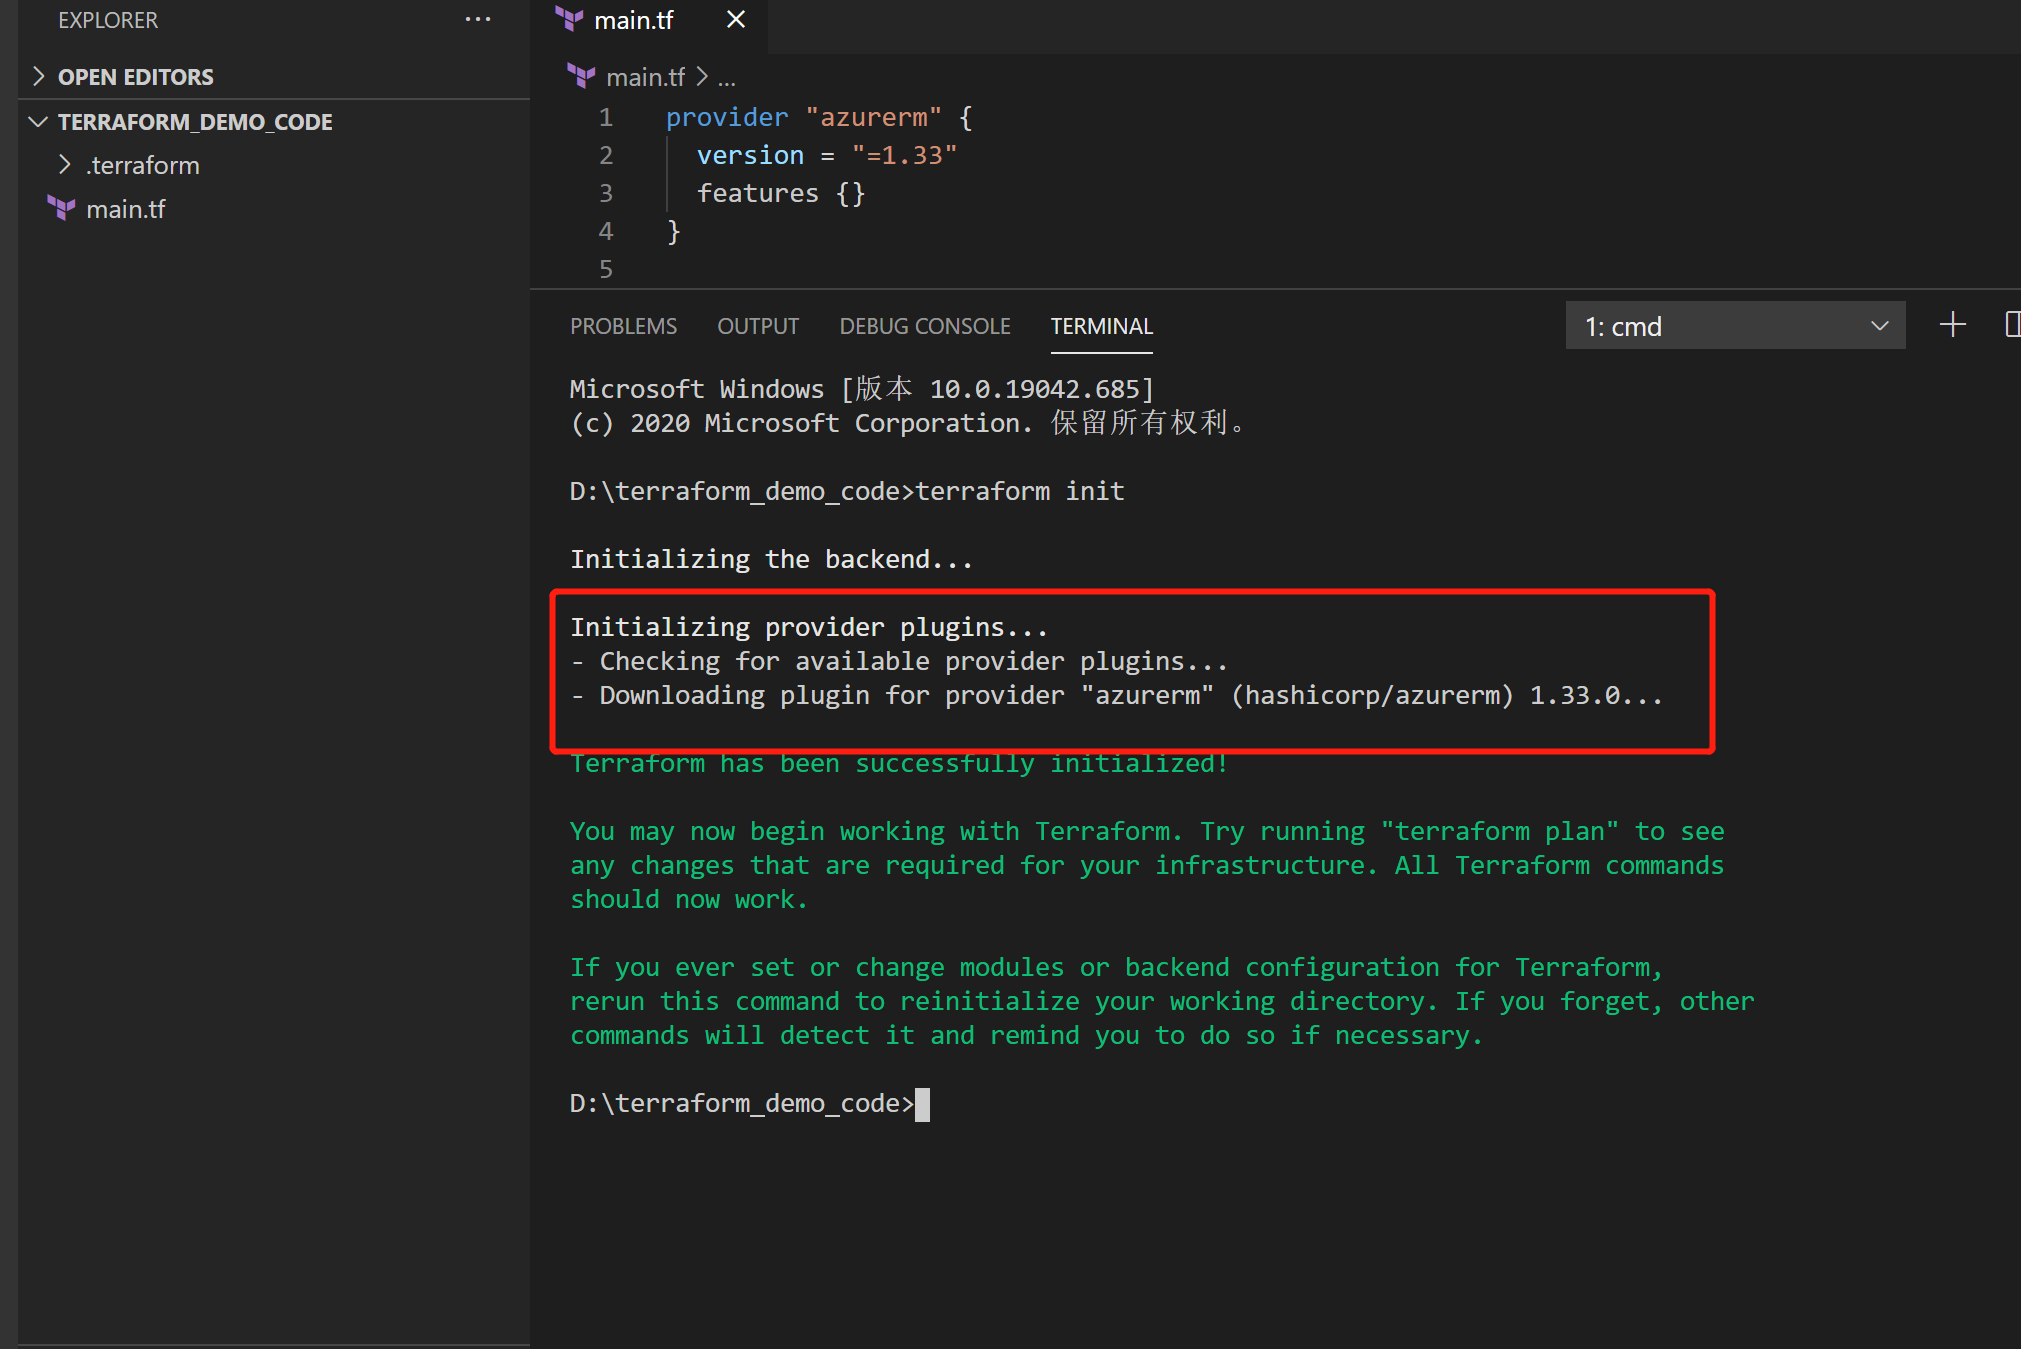Collapse the TERRAFORM_DEMO_CODE folder section

point(195,122)
